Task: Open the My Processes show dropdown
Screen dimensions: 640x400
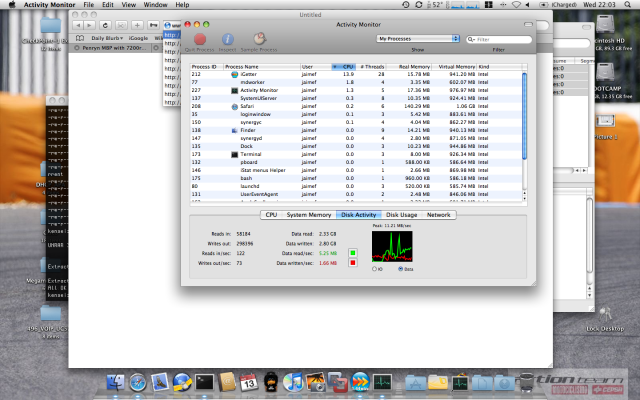Action: (418, 38)
